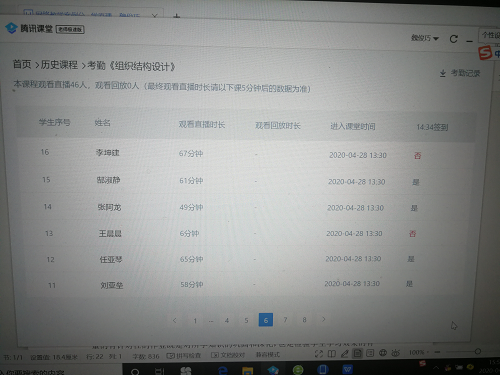Screen dimensions: 500x375
Task: Open the 首页 breadcrumb link
Action: pos(22,64)
